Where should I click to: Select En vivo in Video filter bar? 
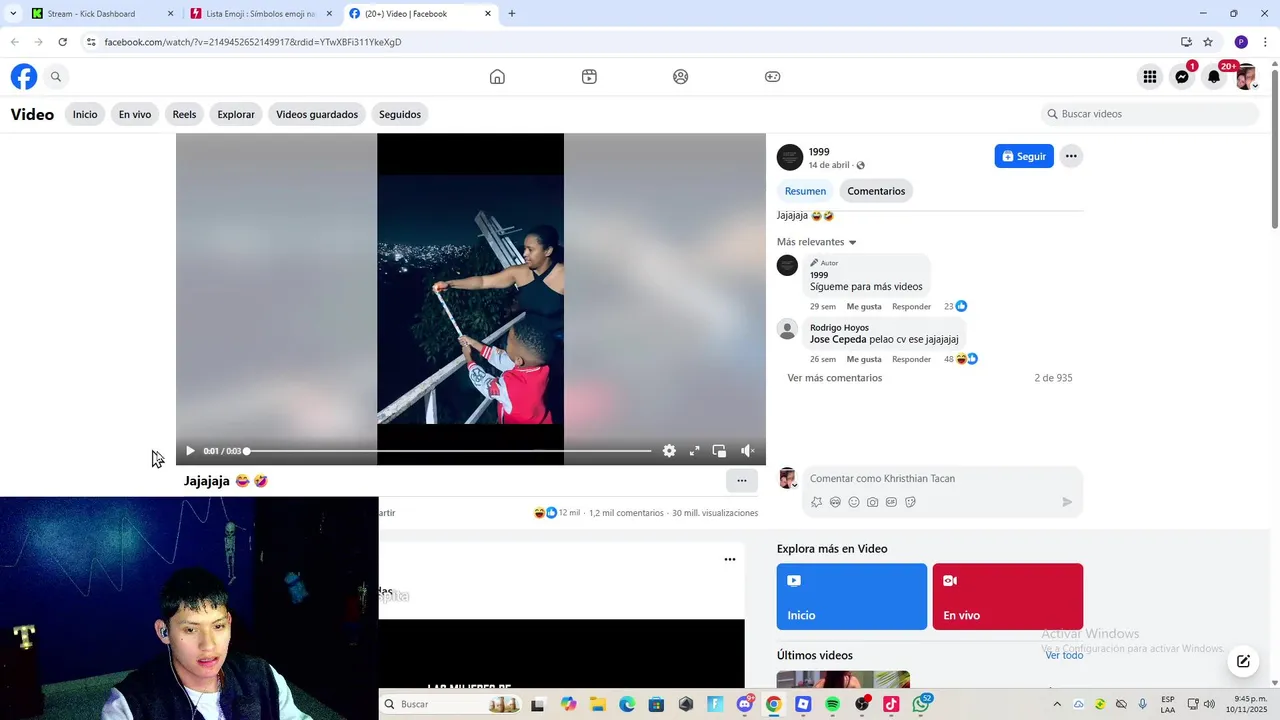point(135,114)
